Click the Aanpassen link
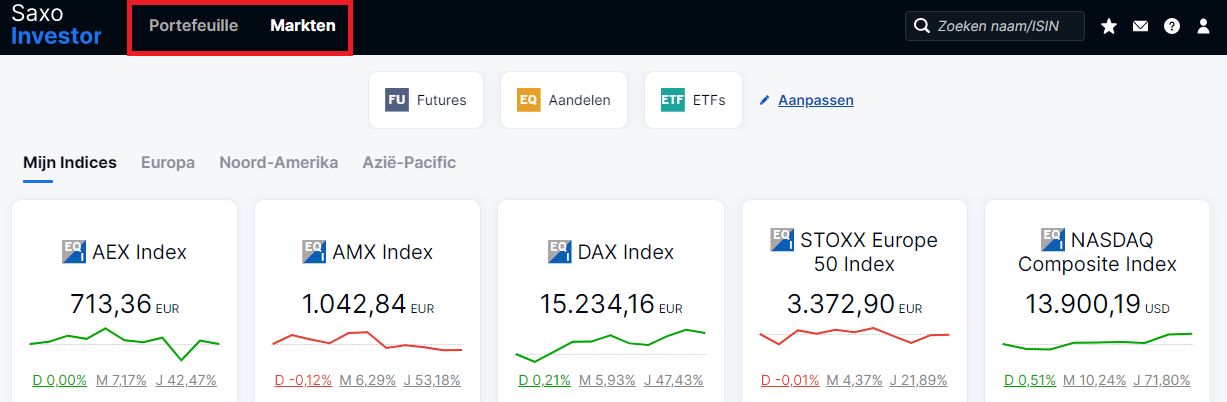Viewport: 1227px width, 402px height. point(816,100)
